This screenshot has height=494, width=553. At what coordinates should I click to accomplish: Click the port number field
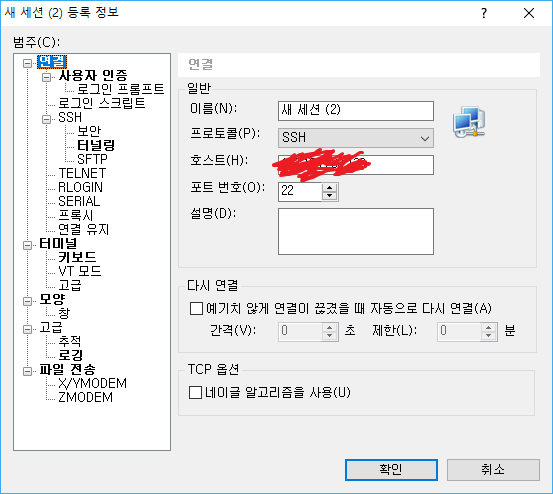point(300,192)
